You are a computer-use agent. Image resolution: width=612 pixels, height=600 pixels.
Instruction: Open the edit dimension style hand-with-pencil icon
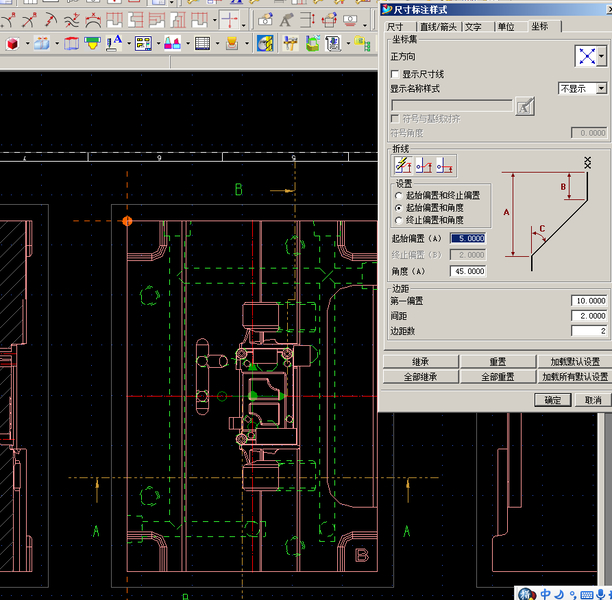click(265, 20)
